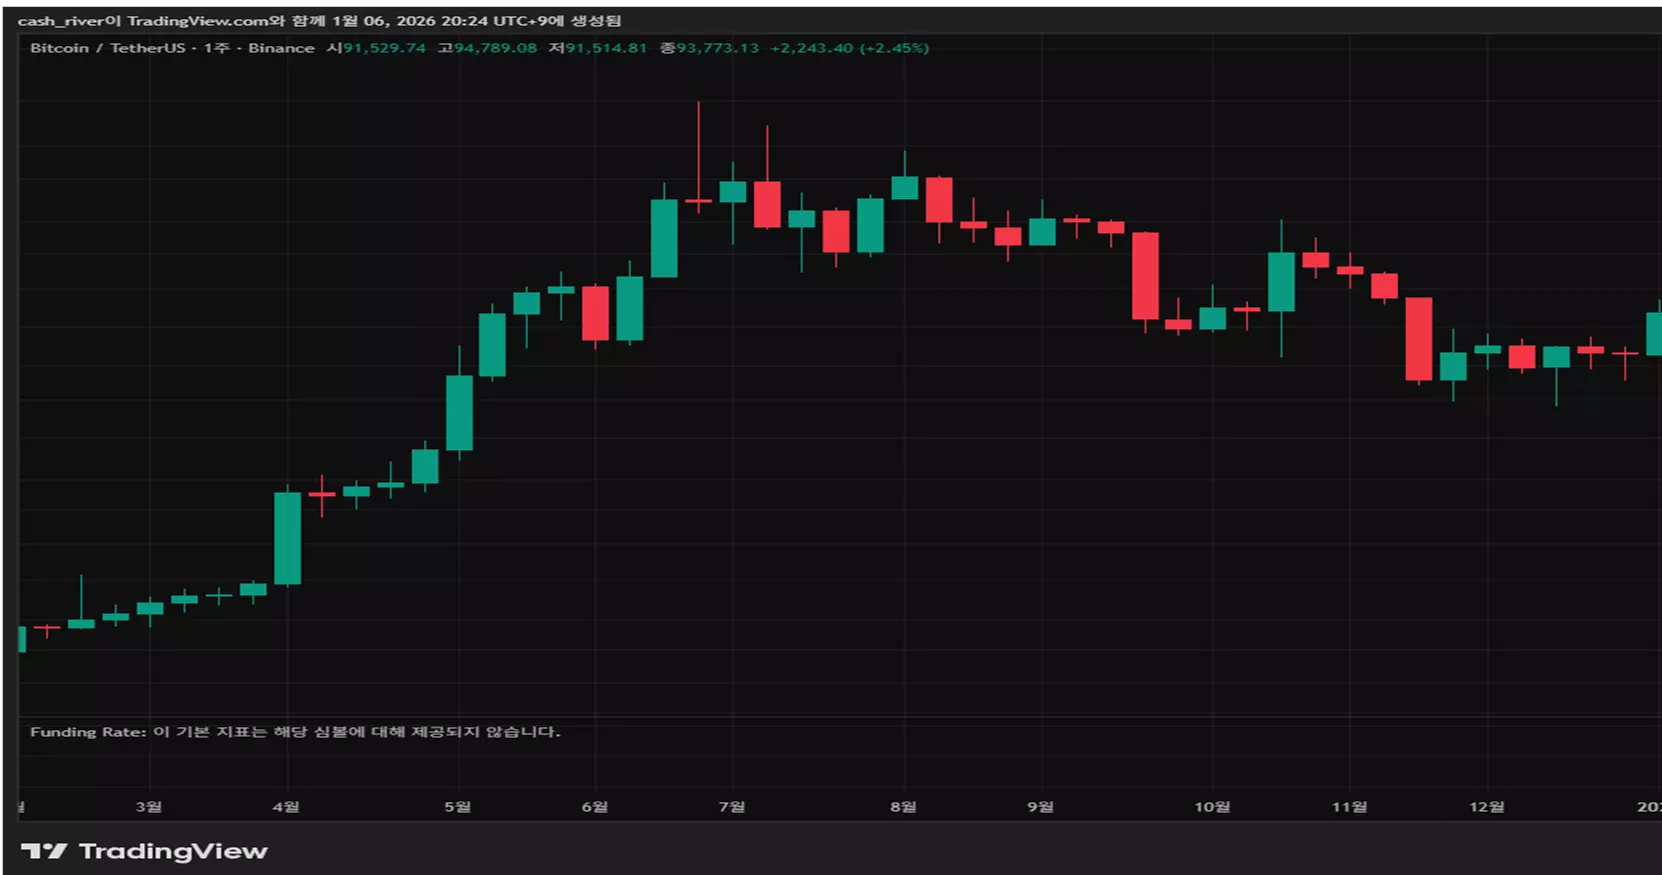The image size is (1662, 875).
Task: Click the close price 93,773.13
Action: pyautogui.click(x=717, y=48)
